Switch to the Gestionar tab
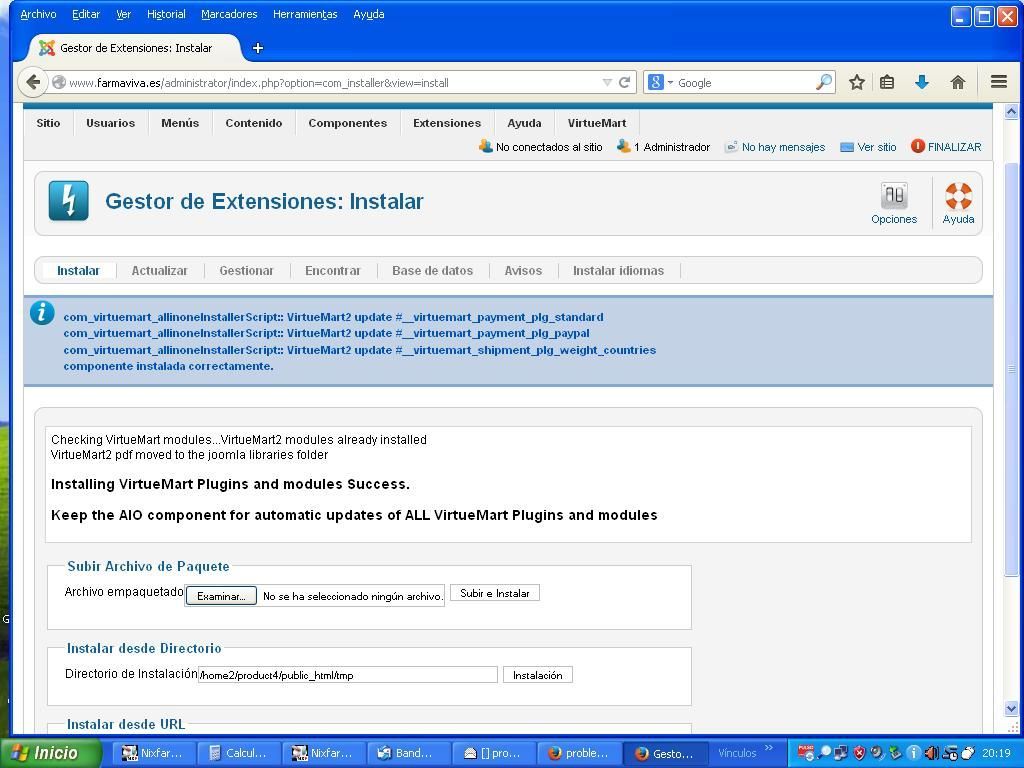 [246, 270]
